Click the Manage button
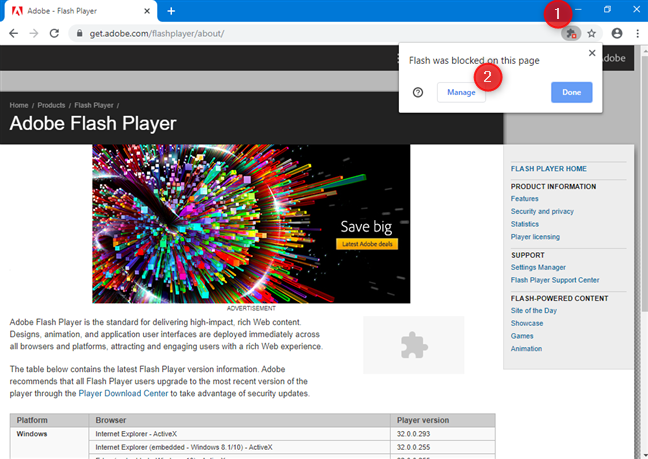The width and height of the screenshot is (648, 459). [461, 92]
